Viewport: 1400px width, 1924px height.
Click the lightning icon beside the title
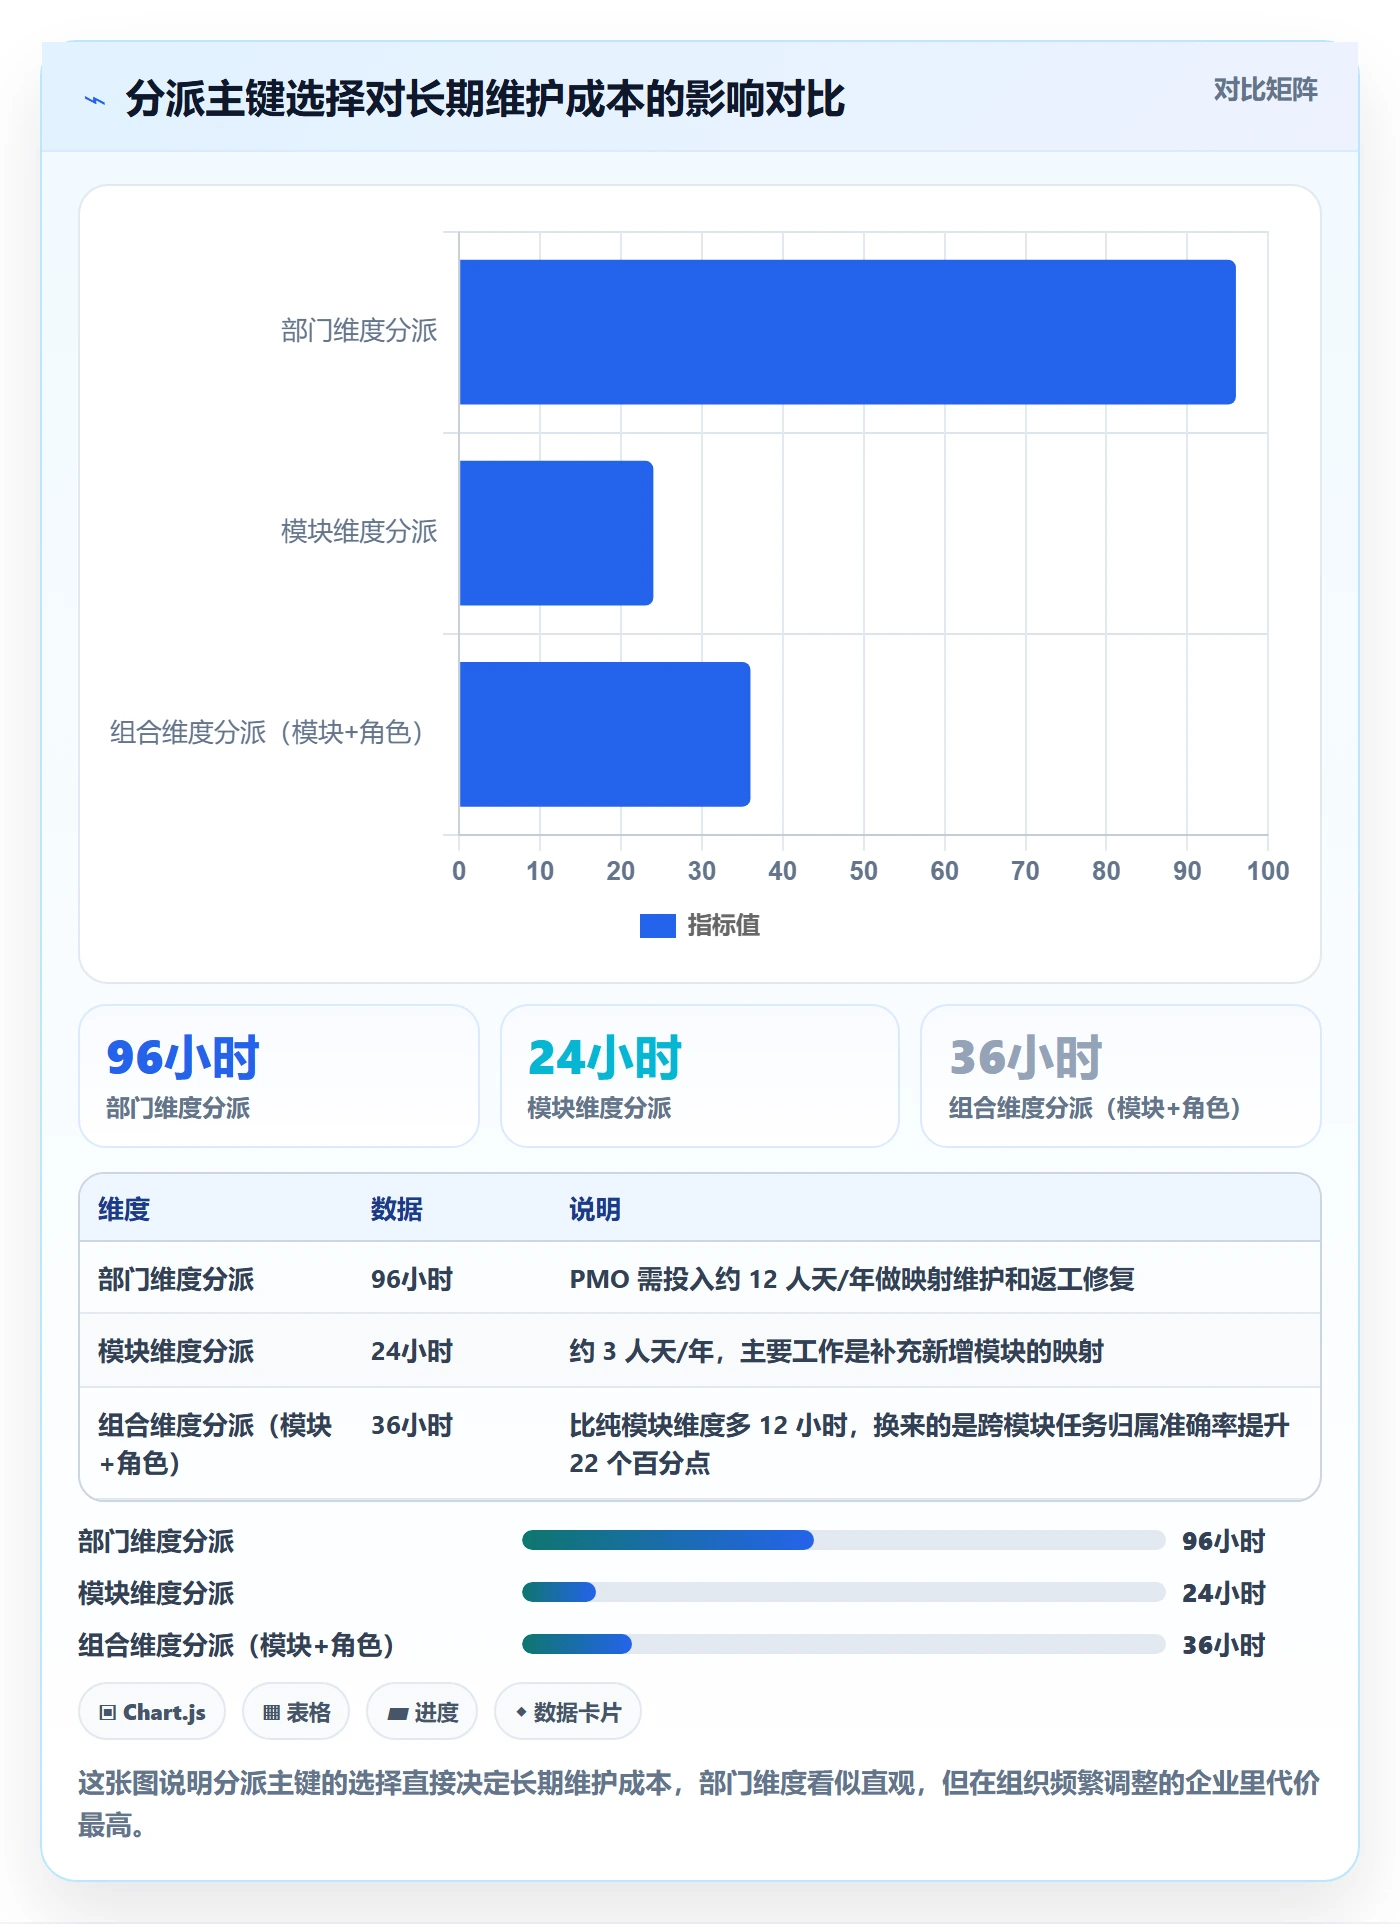(x=95, y=100)
